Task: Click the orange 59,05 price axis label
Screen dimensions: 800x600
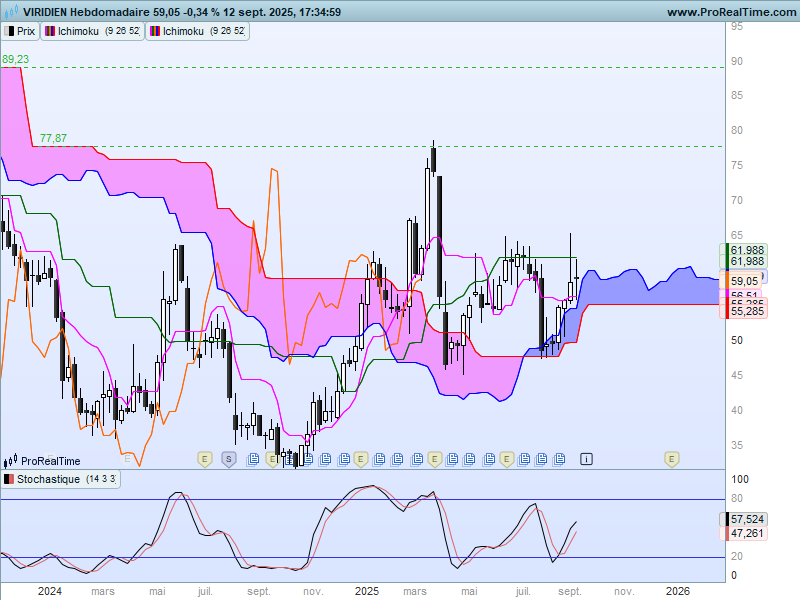Action: click(744, 281)
